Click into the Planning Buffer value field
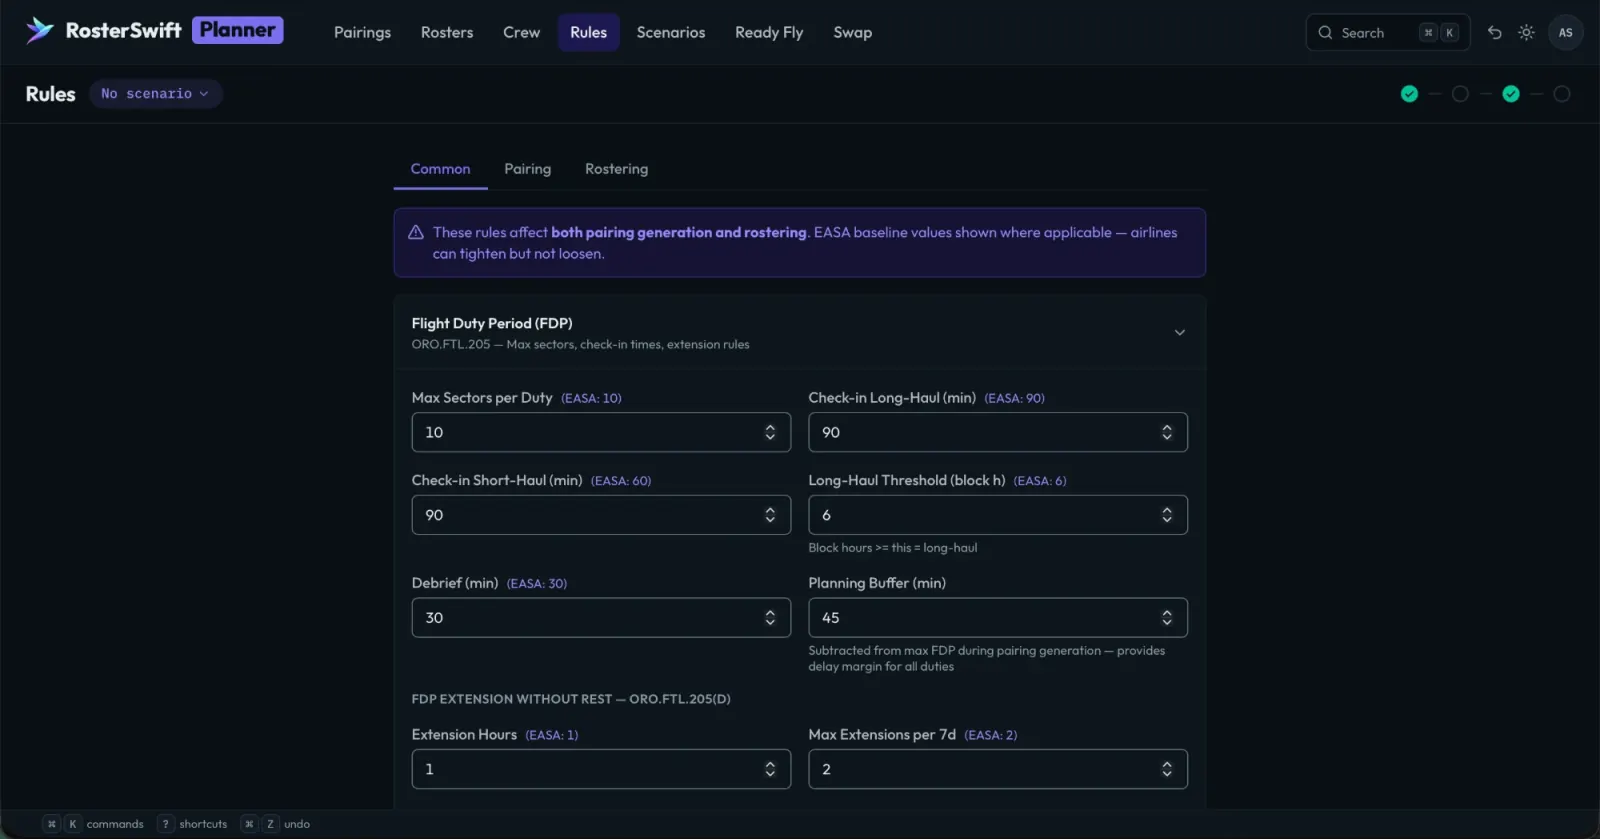This screenshot has width=1600, height=839. click(998, 618)
